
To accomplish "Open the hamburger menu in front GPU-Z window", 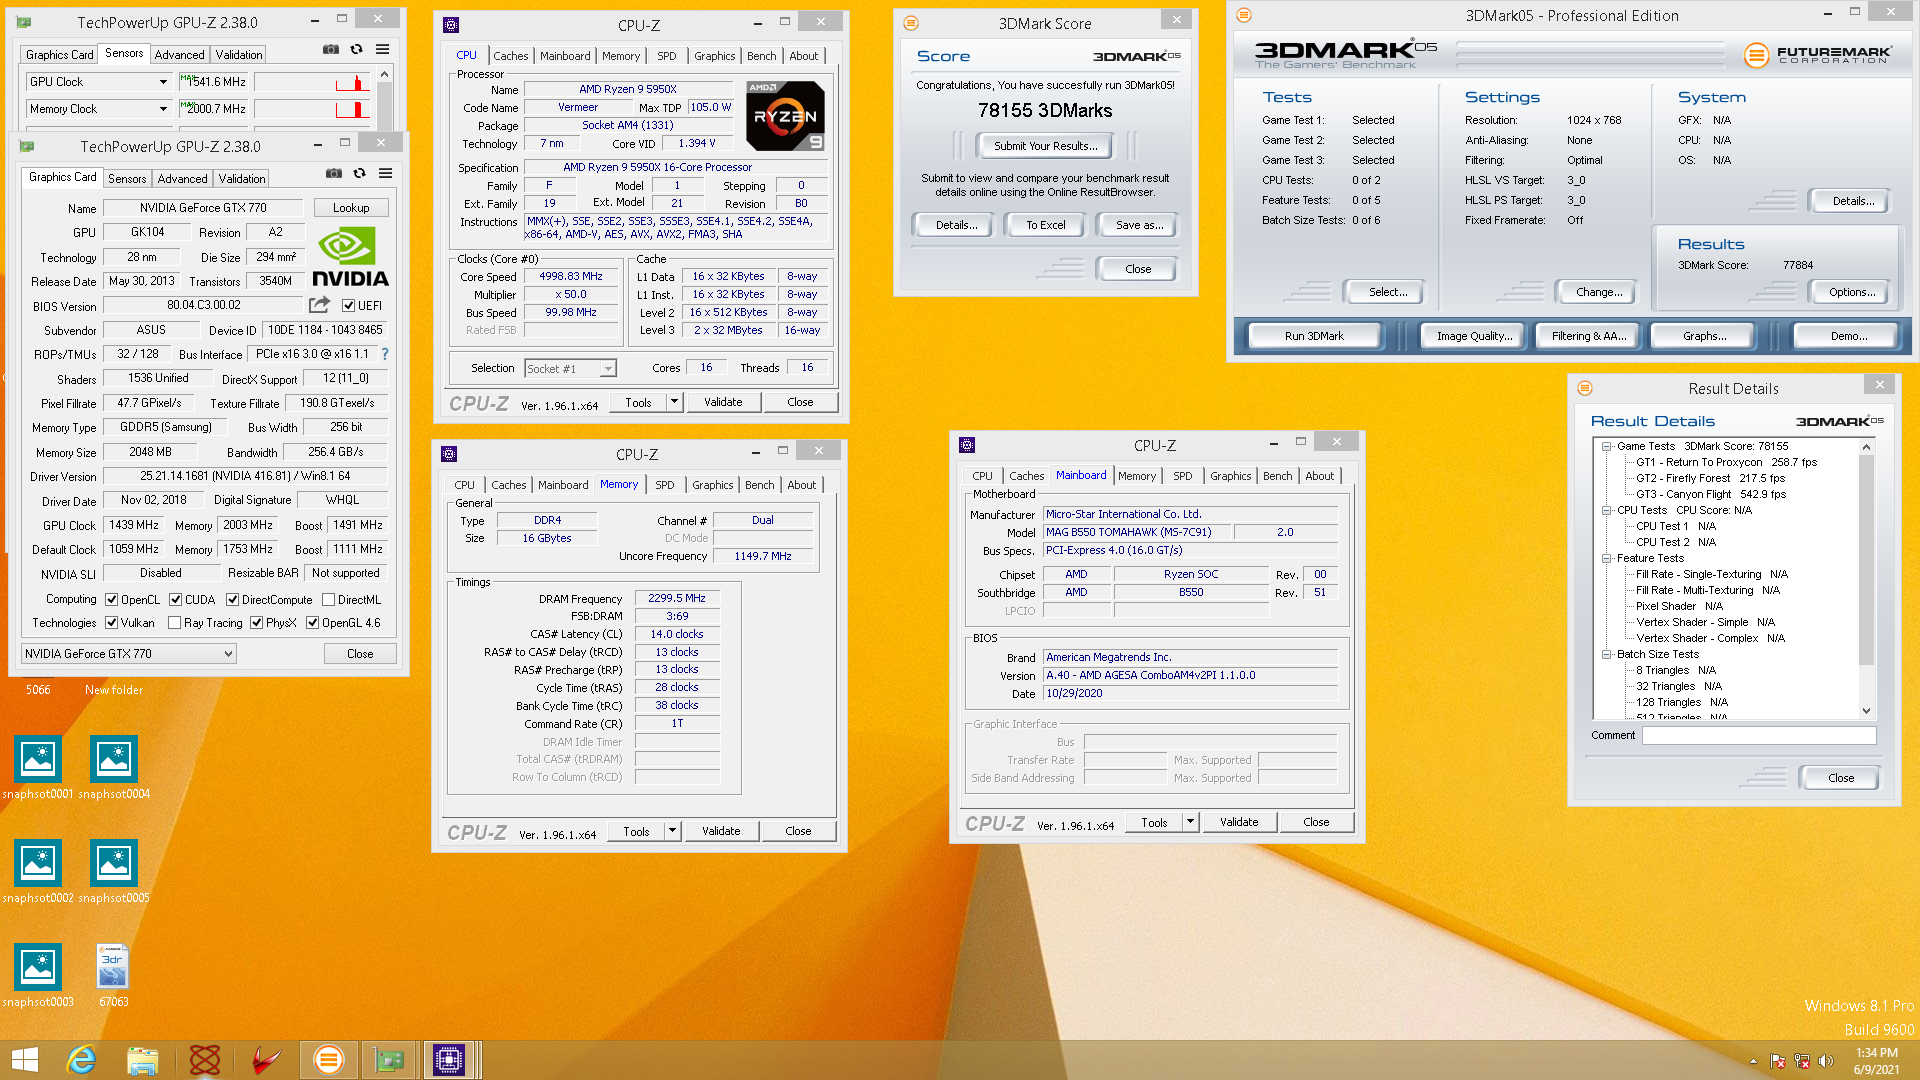I will coord(385,174).
